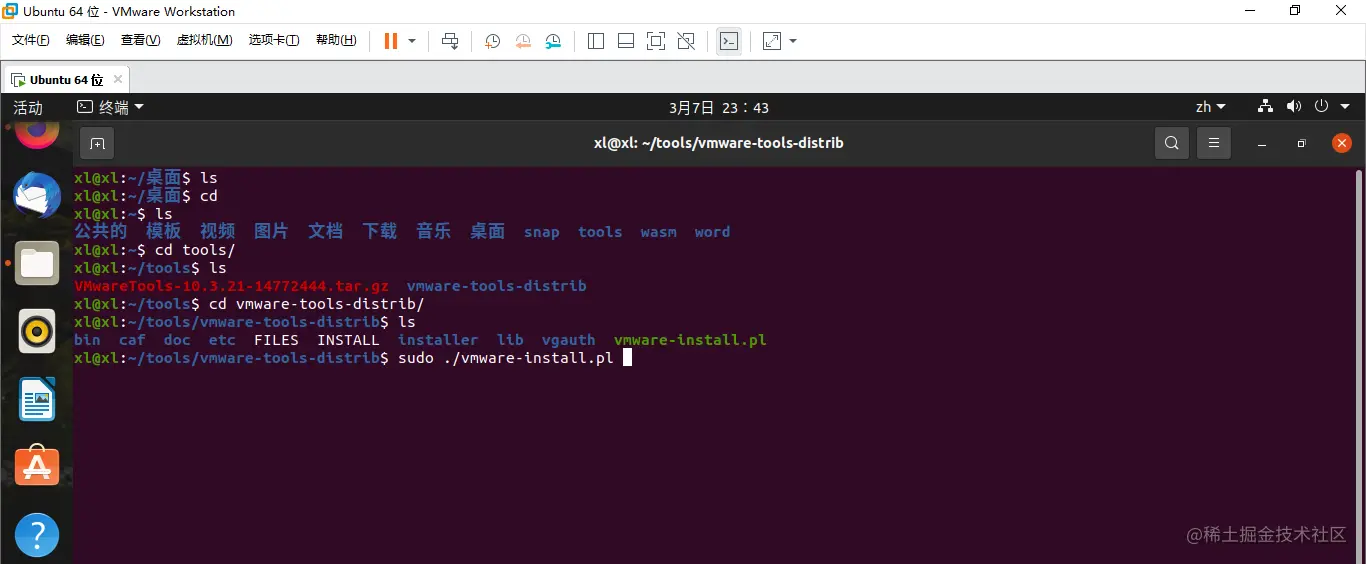The width and height of the screenshot is (1366, 564).
Task: Enter full screen mode icon
Action: pos(656,41)
